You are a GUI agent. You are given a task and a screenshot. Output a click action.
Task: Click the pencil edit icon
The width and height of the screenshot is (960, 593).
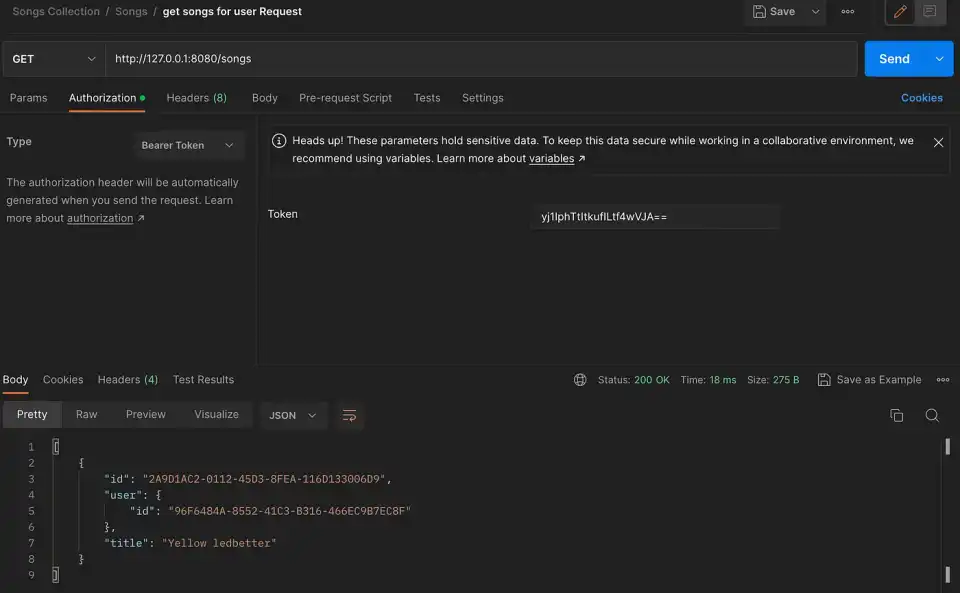click(x=900, y=12)
